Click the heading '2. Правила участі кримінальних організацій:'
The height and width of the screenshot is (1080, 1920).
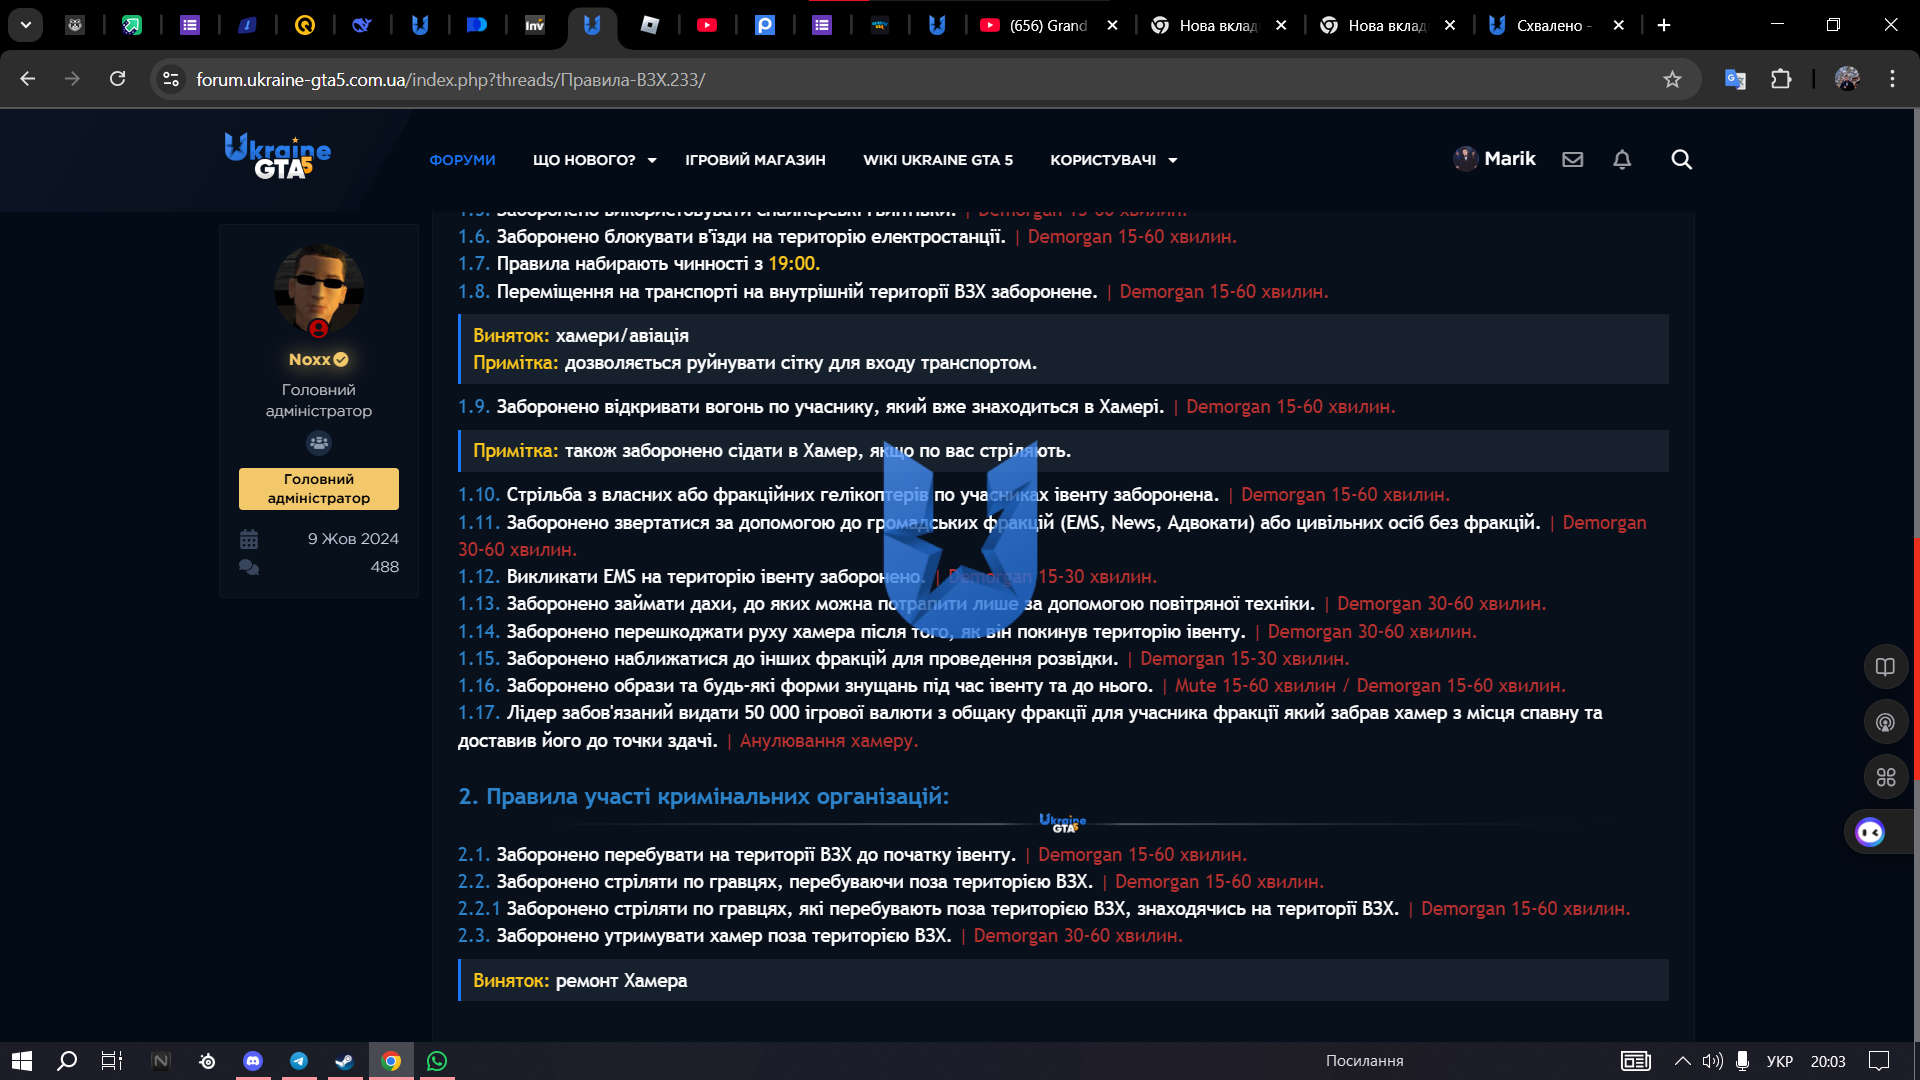[x=703, y=796]
